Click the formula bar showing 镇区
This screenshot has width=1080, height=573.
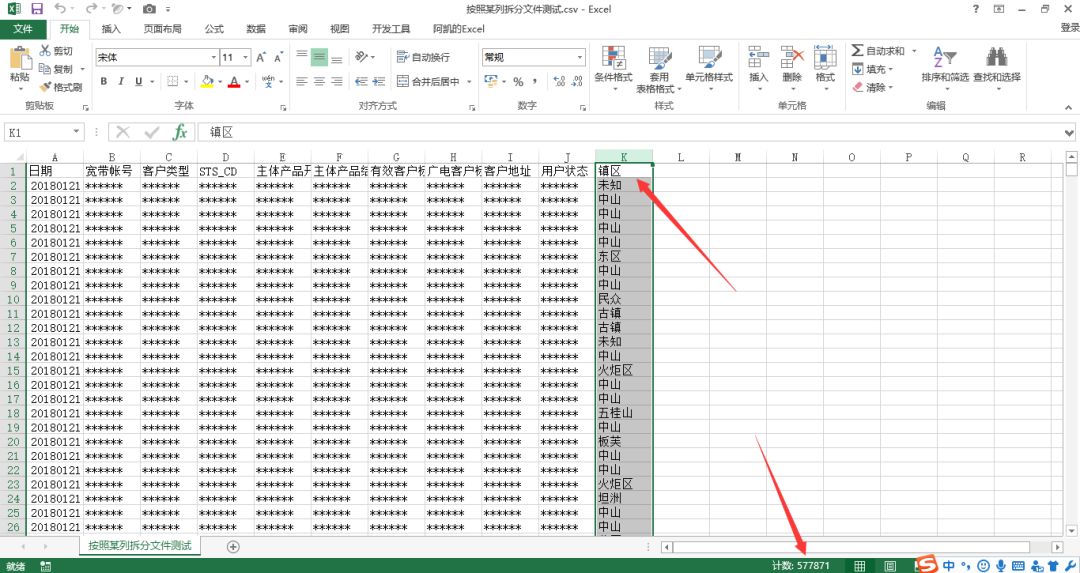[630, 132]
